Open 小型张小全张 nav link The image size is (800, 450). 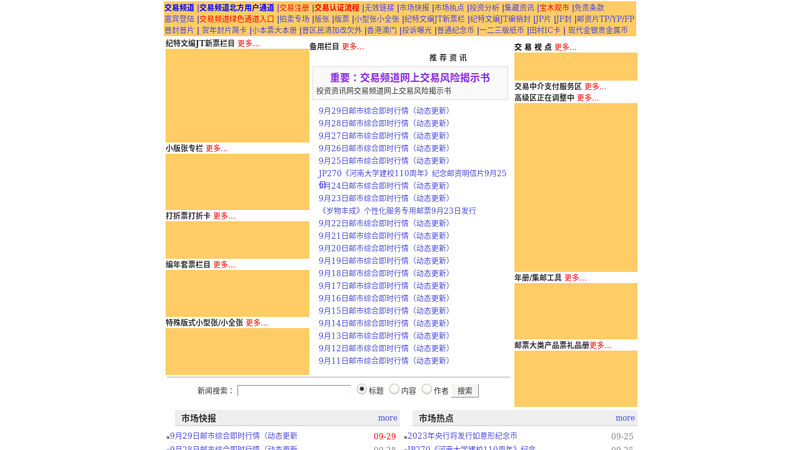coord(377,19)
